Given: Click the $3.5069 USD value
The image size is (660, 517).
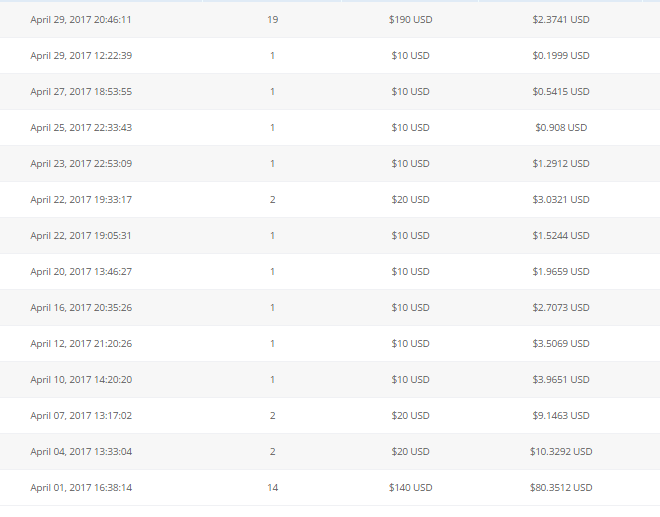Looking at the screenshot, I should point(561,344).
